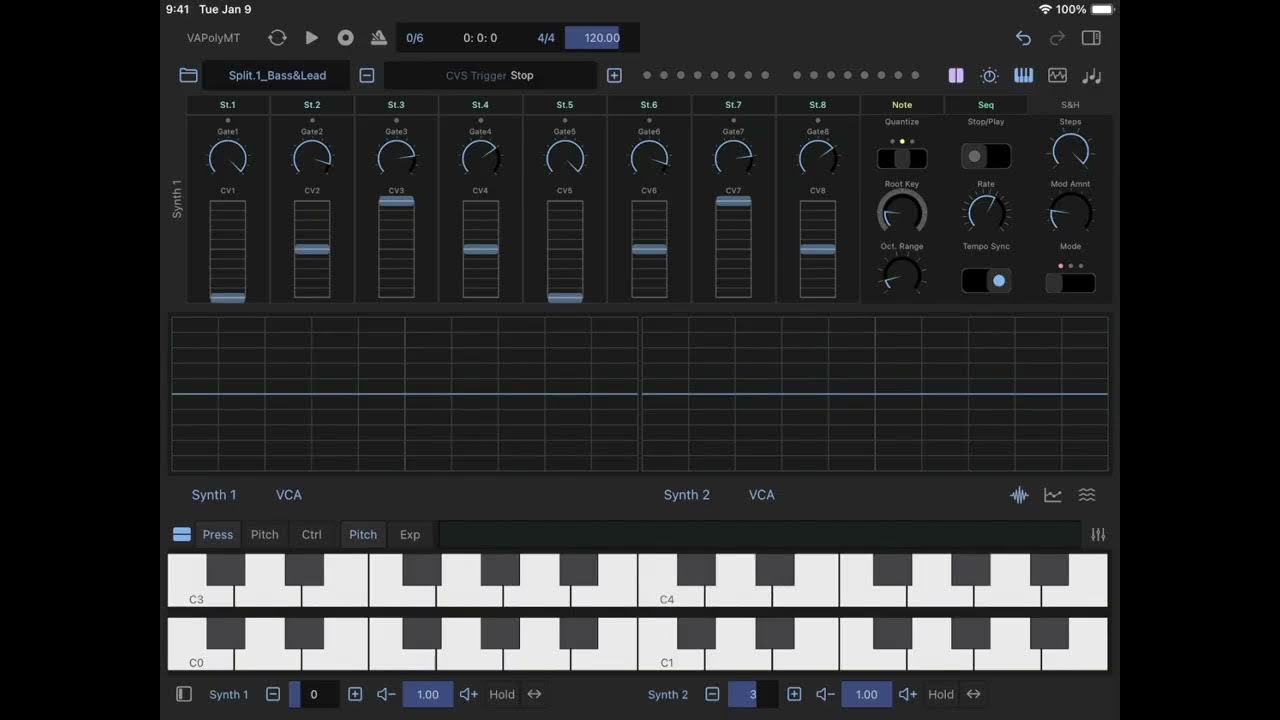Click the VAPolyMT app title button

tap(214, 38)
